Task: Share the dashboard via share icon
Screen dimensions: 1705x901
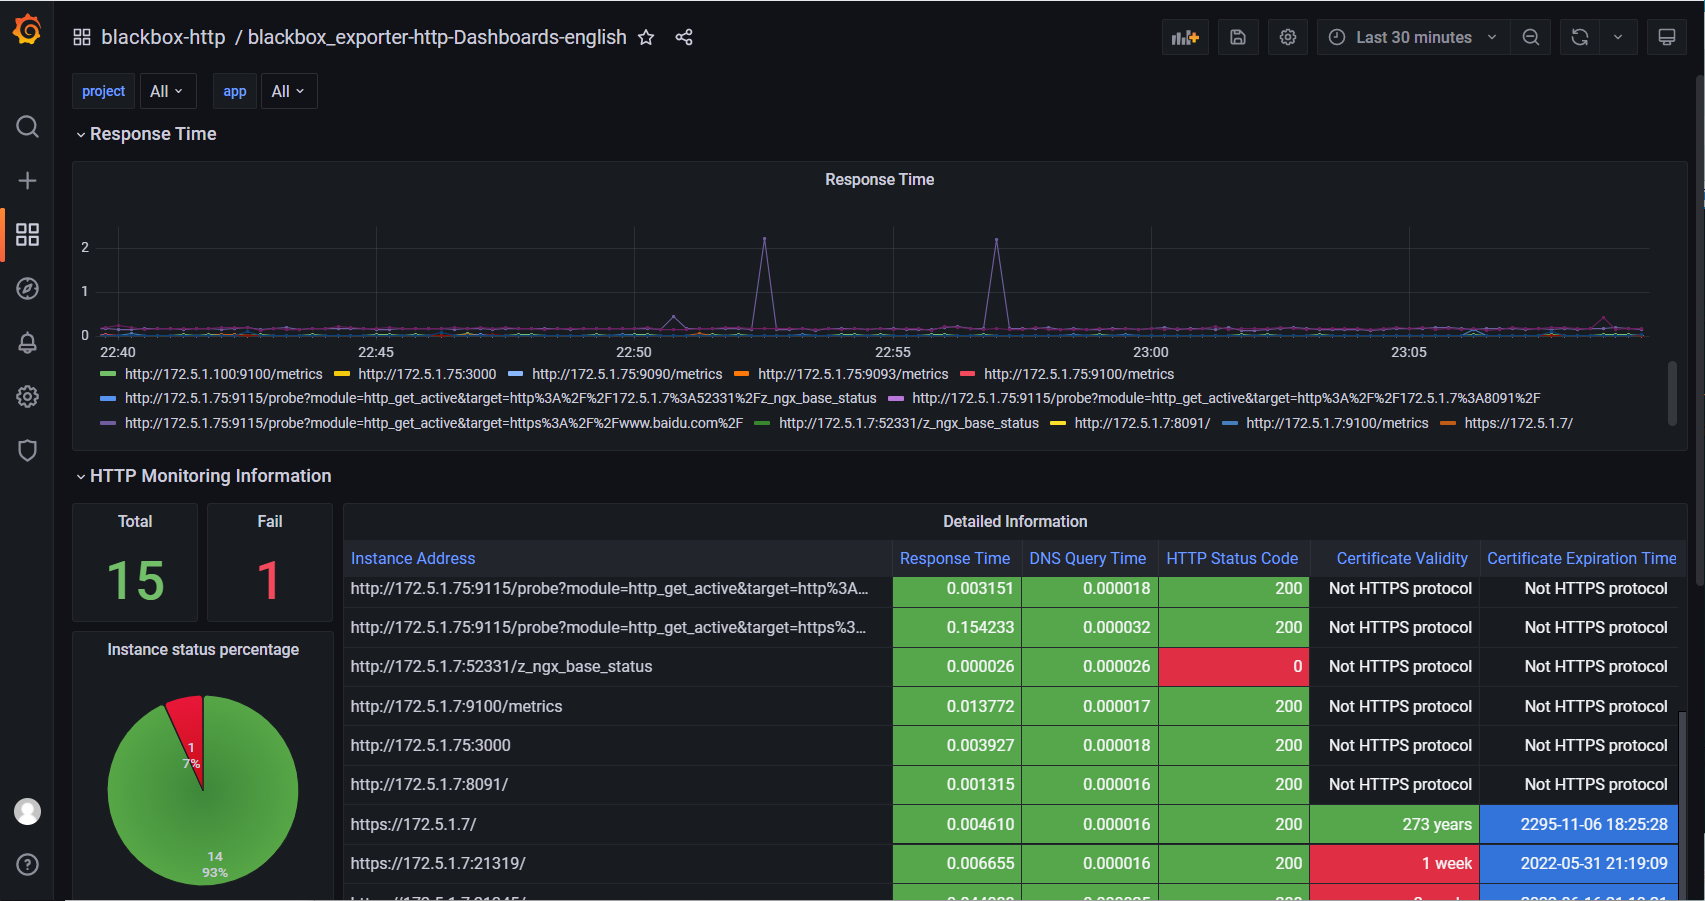Action: 684,37
